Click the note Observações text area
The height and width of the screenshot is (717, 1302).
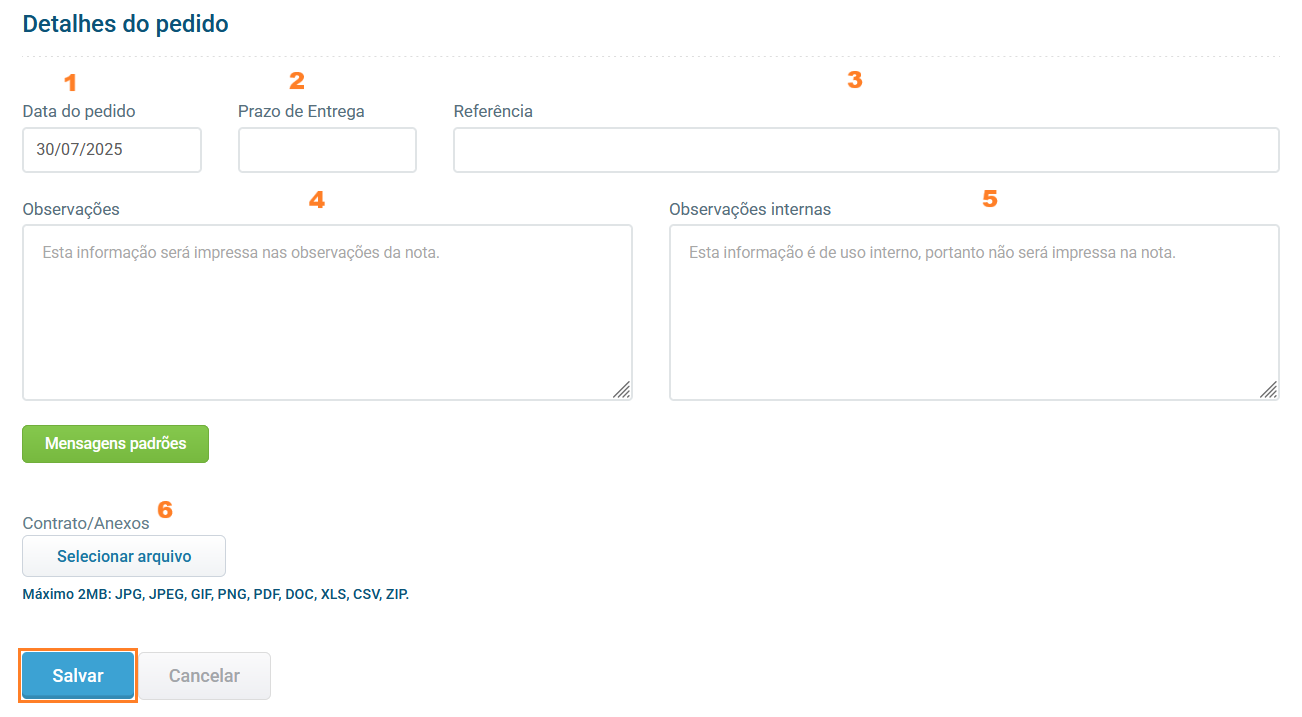pos(327,312)
